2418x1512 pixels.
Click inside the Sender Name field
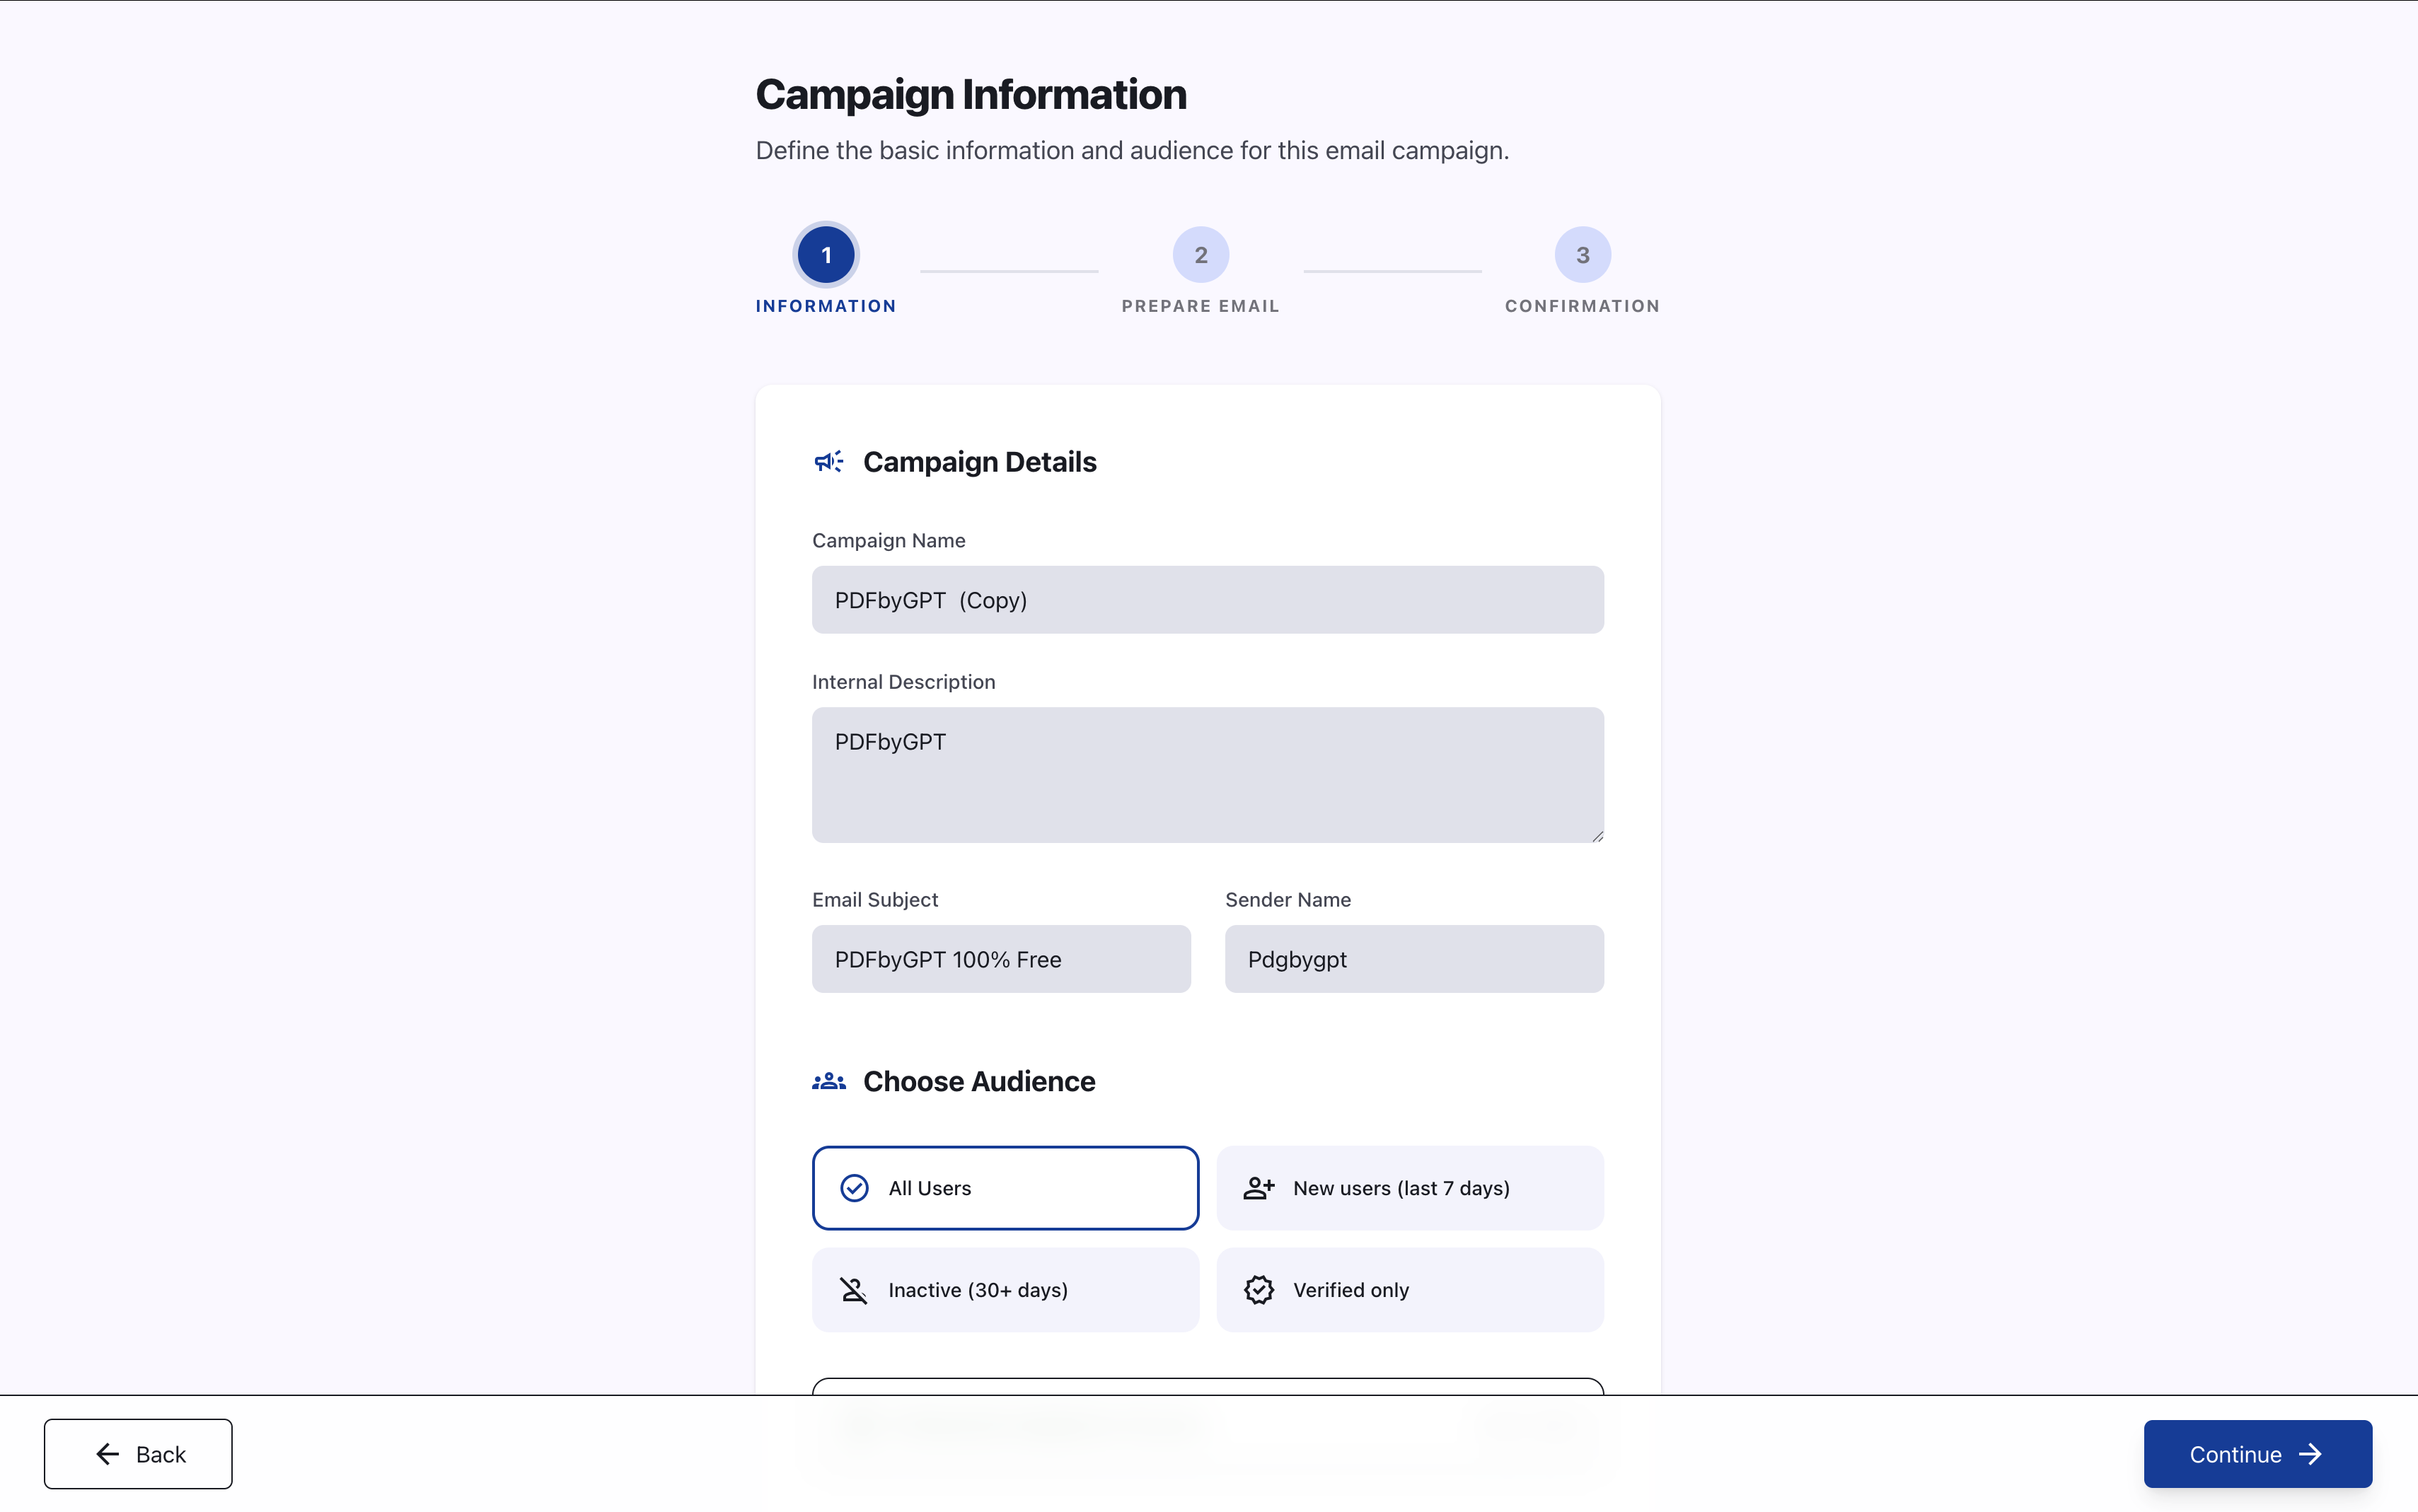pyautogui.click(x=1413, y=958)
